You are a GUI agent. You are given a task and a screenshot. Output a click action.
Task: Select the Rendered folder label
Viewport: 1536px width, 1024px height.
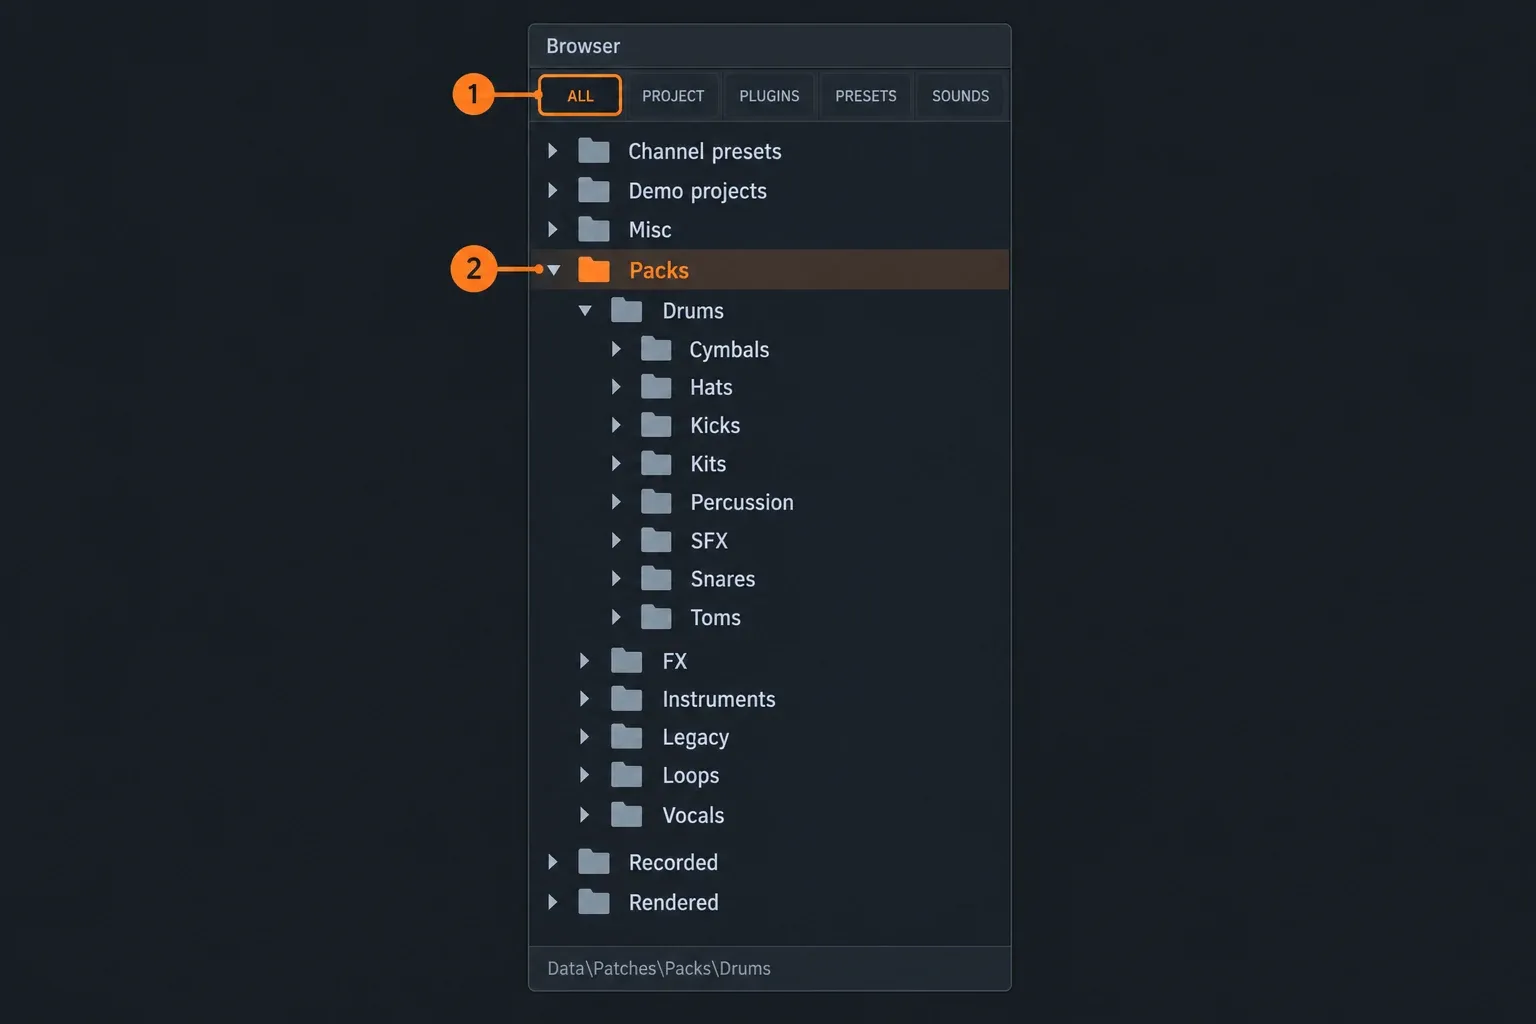point(673,902)
